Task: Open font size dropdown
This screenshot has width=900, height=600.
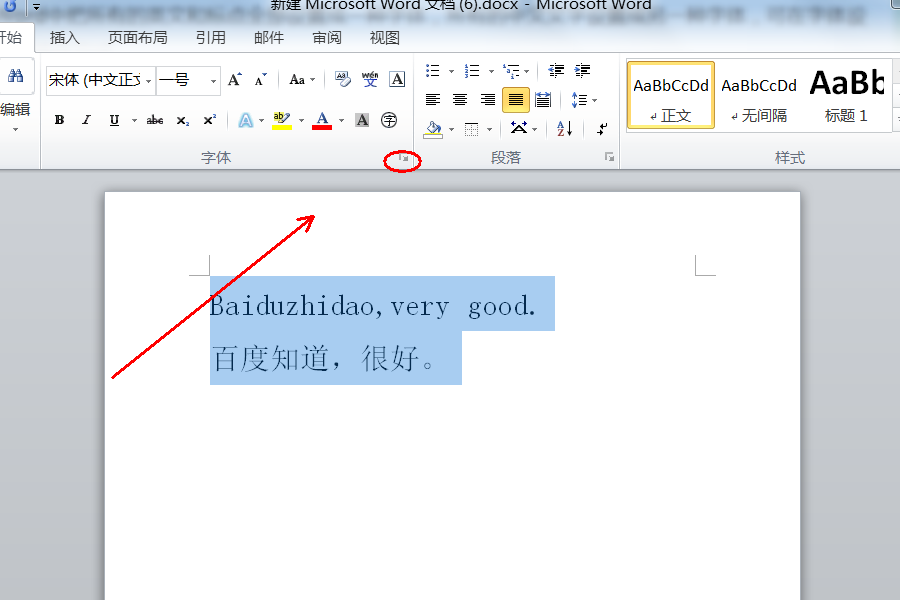Action: pos(214,80)
